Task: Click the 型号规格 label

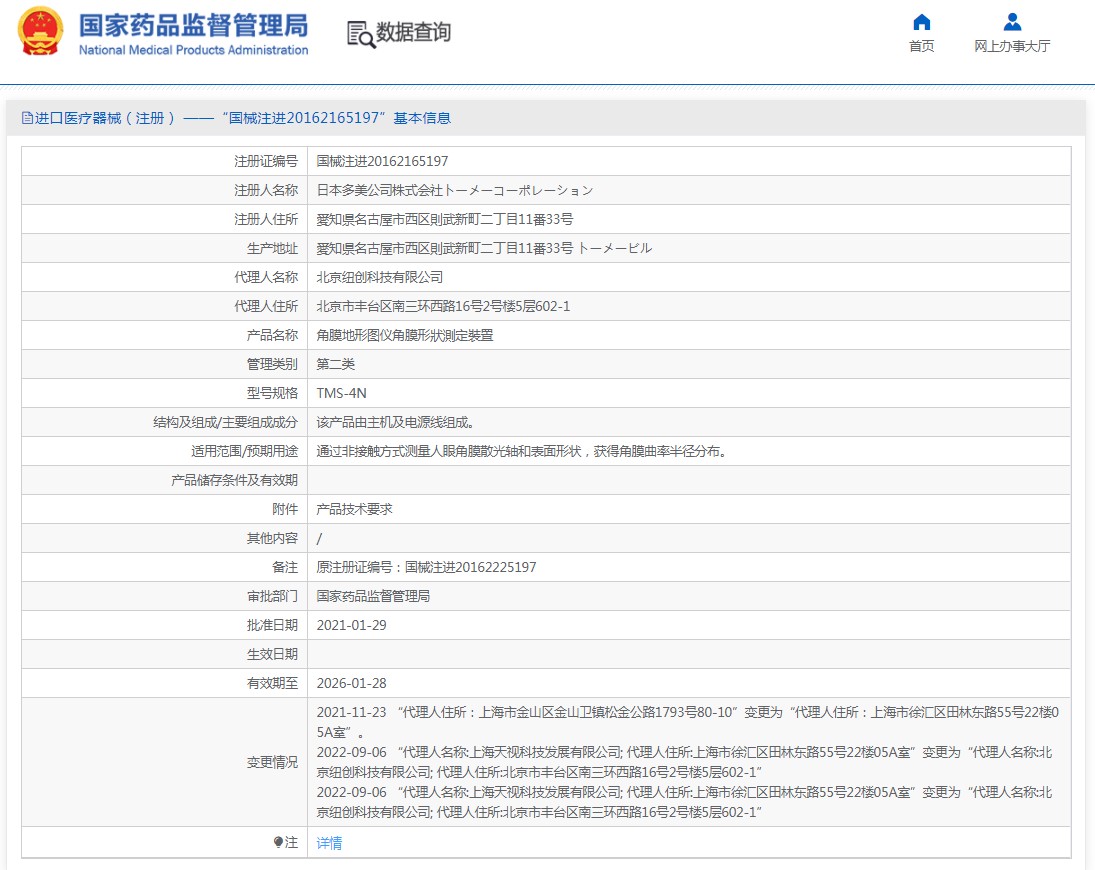Action: pyautogui.click(x=272, y=393)
